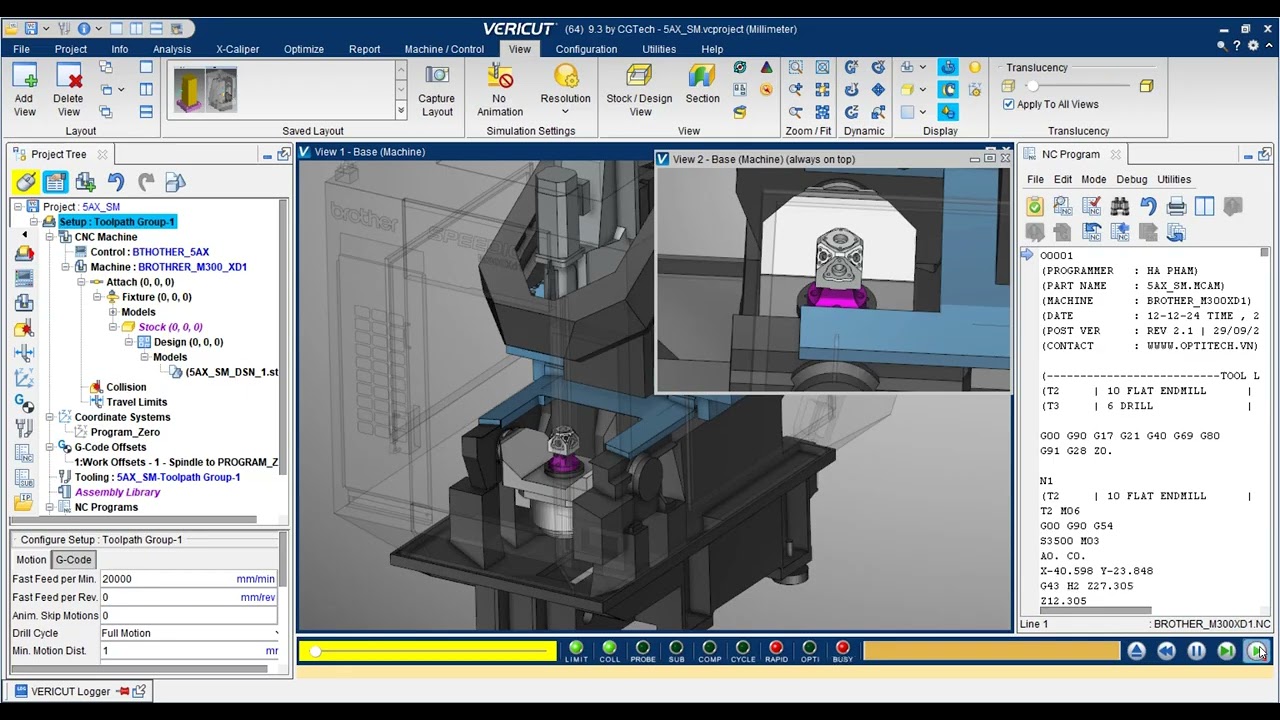Switch to the Machine / Control tab
Viewport: 1280px width, 720px height.
point(444,49)
